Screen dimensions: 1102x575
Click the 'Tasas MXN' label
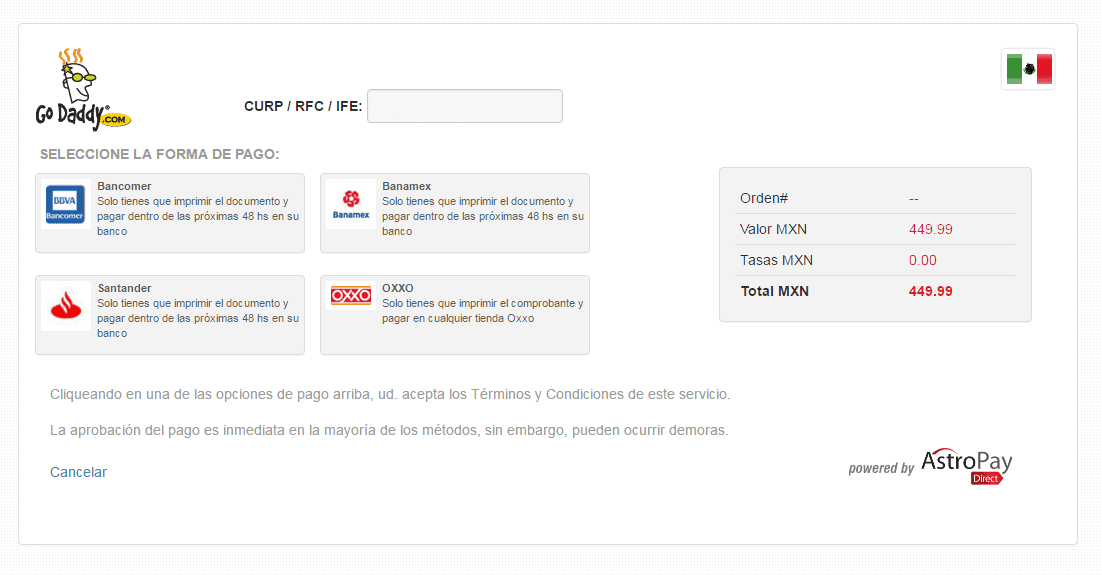point(776,260)
